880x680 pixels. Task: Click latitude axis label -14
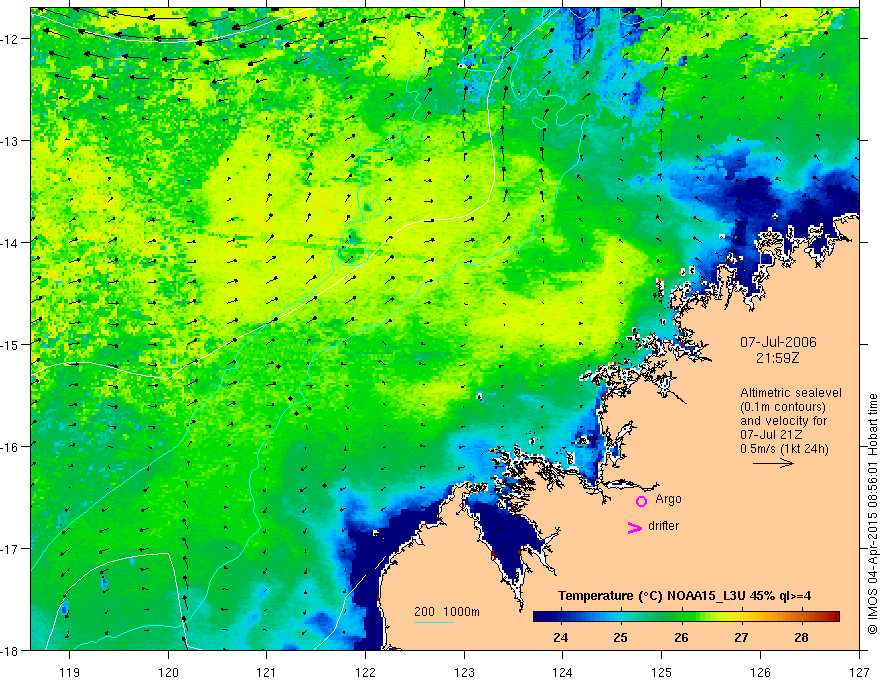click(x=10, y=243)
